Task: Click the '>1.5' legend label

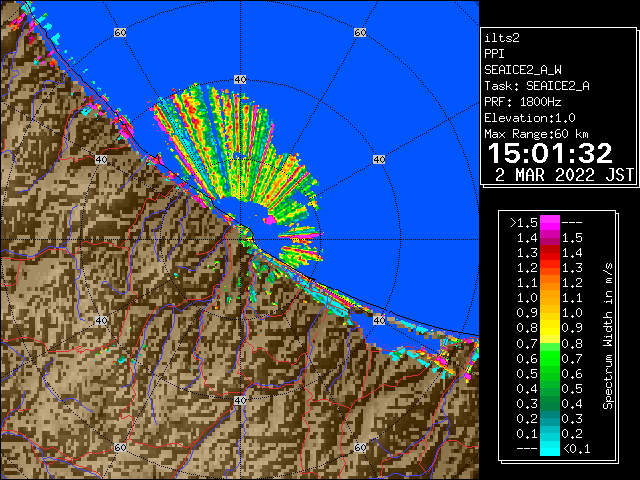Action: (x=524, y=223)
